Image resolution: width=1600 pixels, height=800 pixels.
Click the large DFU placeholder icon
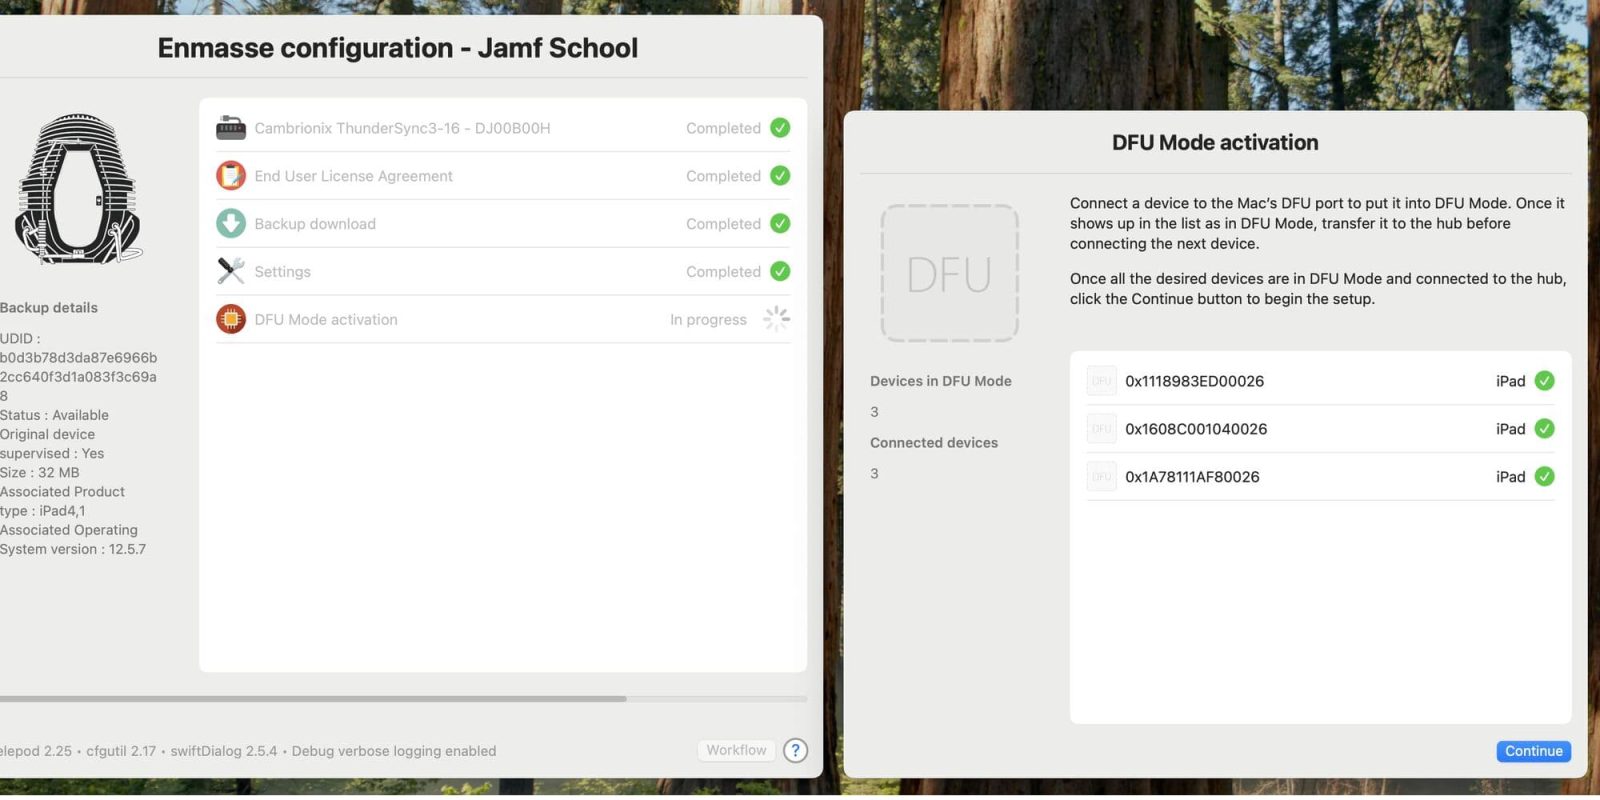949,273
